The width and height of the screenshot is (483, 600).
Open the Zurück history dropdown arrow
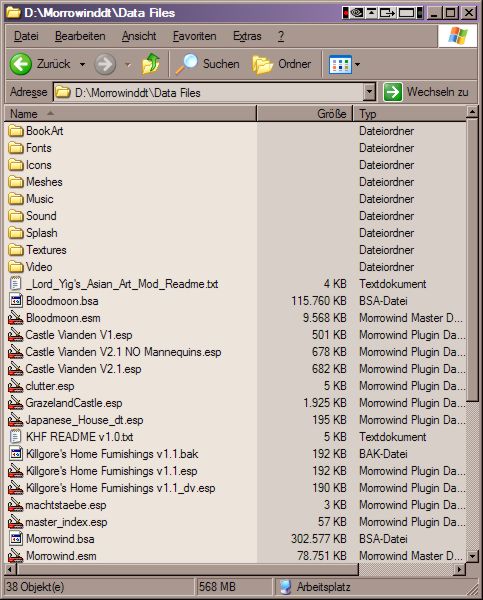pyautogui.click(x=82, y=64)
